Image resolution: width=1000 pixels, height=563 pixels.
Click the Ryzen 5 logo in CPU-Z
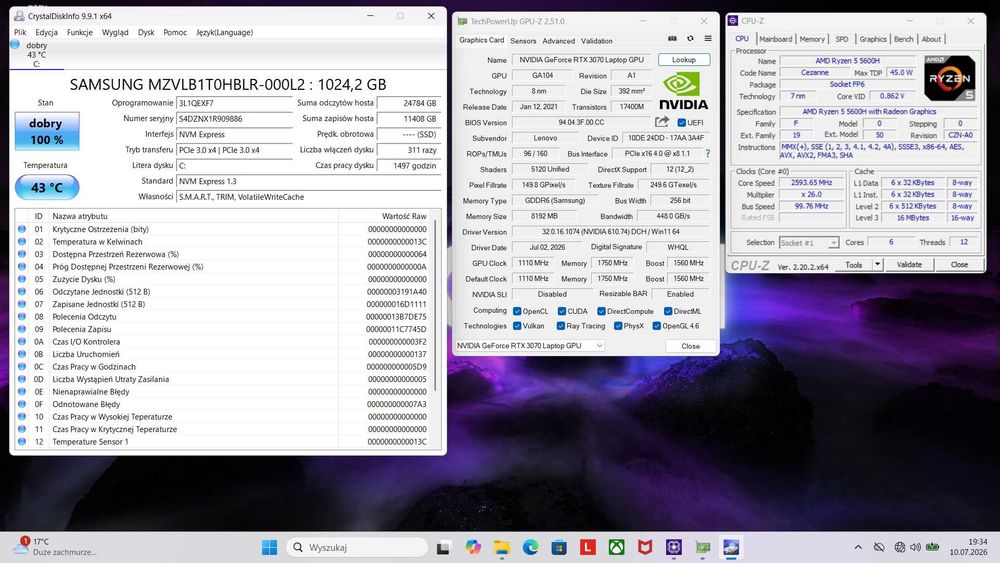pyautogui.click(x=950, y=78)
